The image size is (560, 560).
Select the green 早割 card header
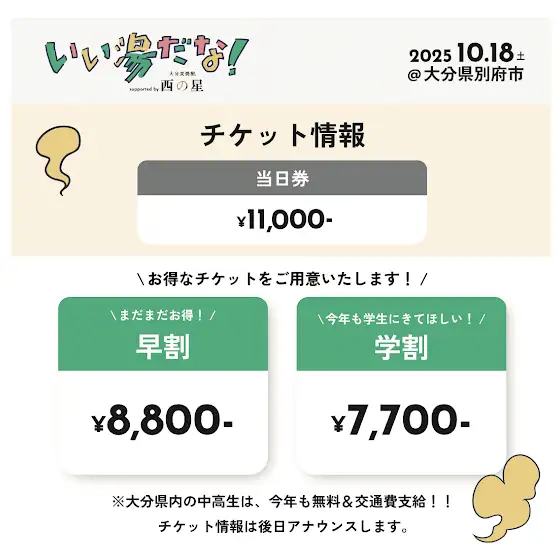click(x=163, y=334)
